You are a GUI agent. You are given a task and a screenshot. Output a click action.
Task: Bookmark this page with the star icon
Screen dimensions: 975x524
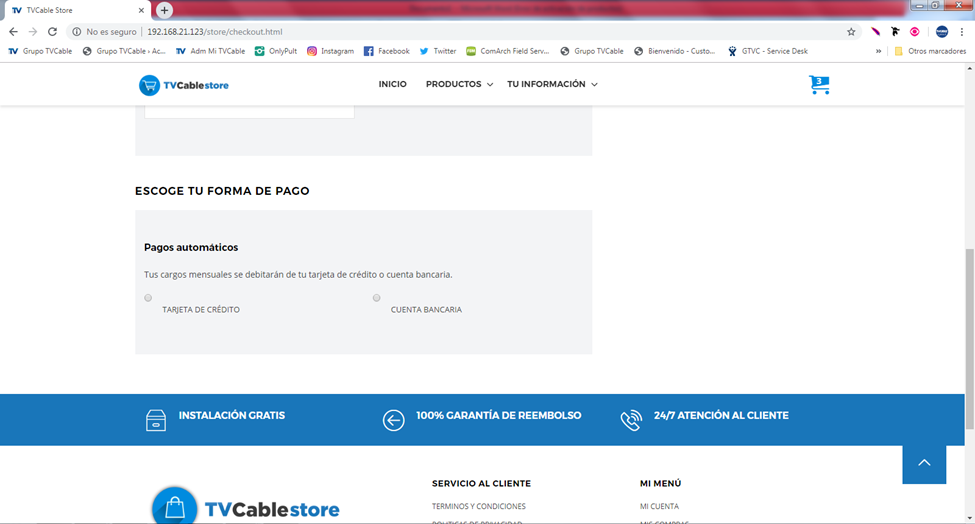[851, 32]
